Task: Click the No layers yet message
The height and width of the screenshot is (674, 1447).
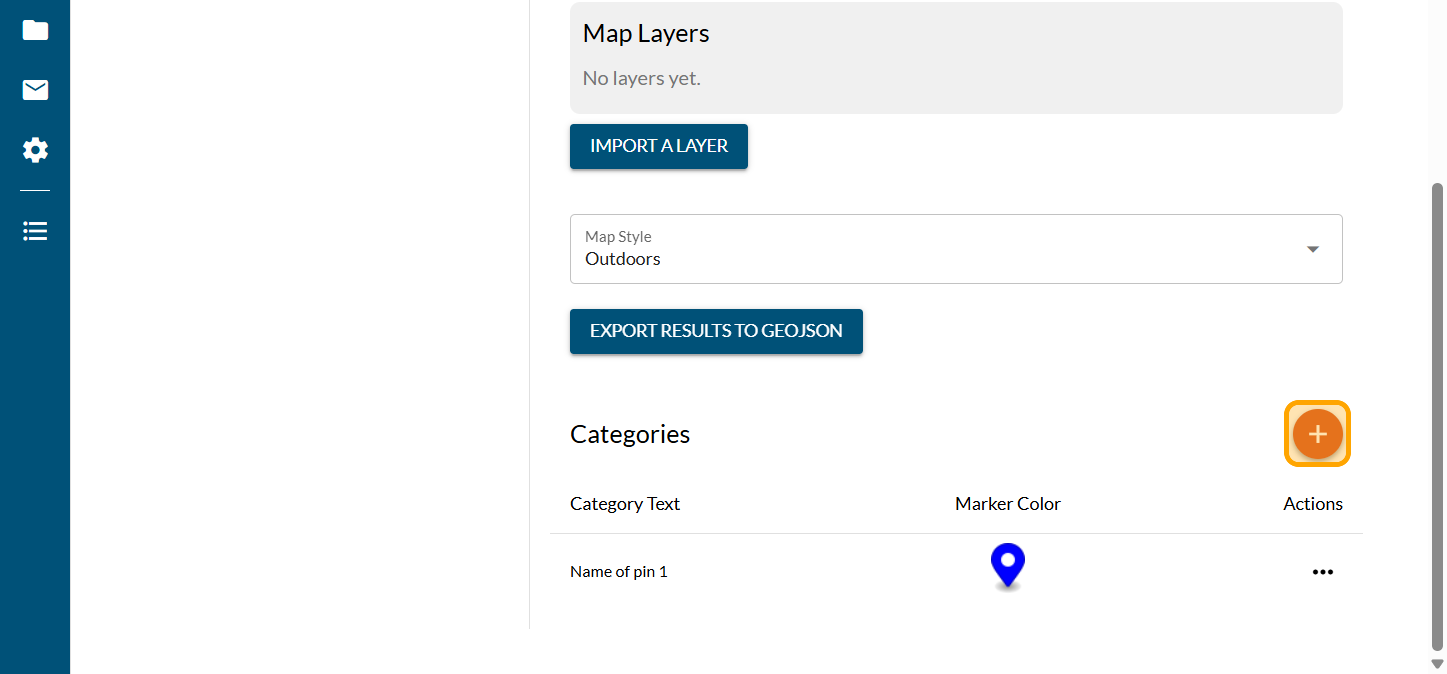Action: click(x=641, y=78)
